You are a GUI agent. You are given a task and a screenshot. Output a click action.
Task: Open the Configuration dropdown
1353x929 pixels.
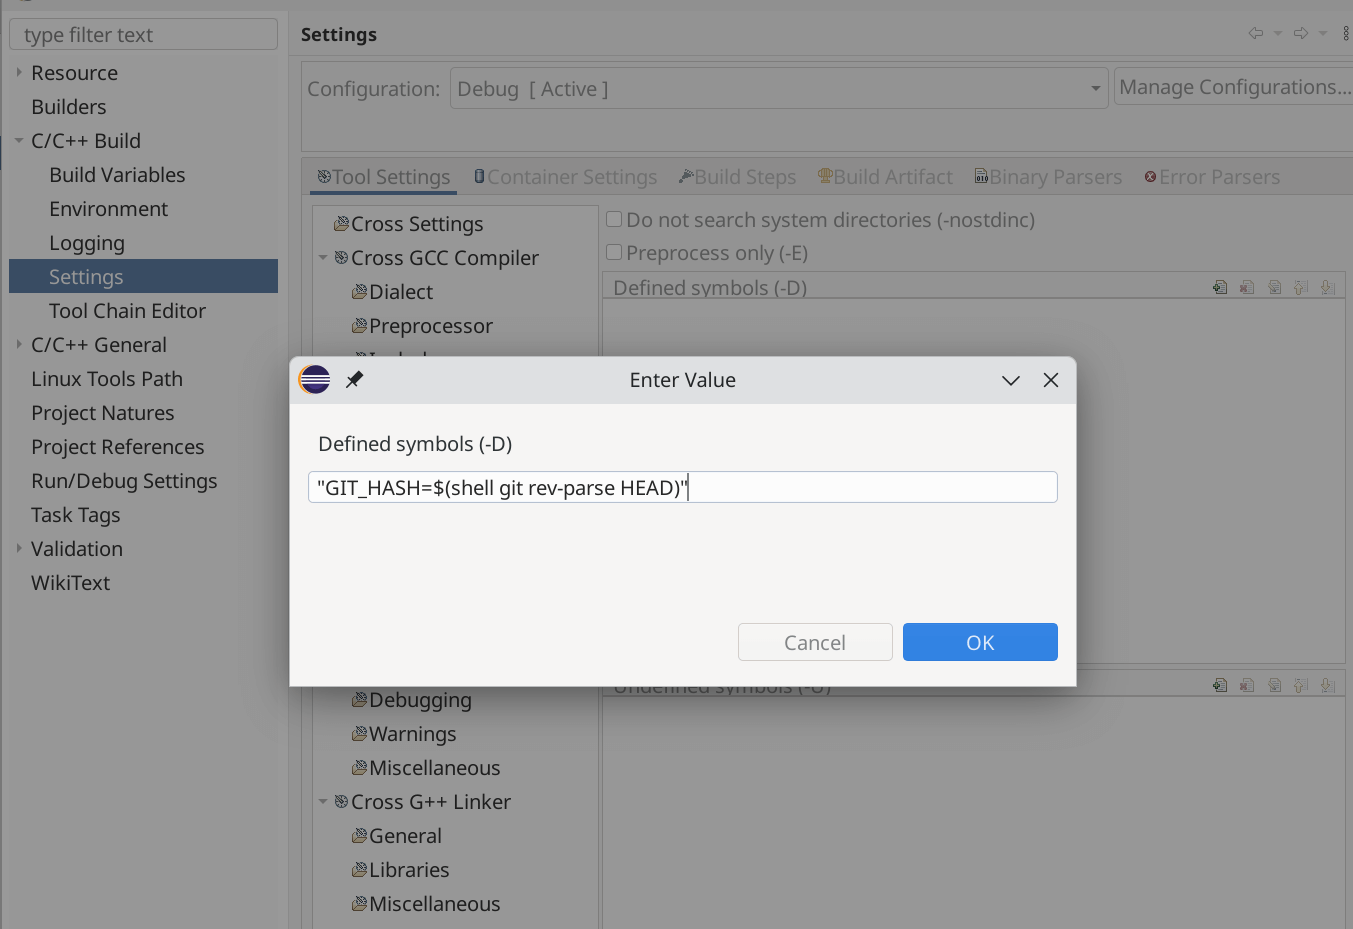1095,88
